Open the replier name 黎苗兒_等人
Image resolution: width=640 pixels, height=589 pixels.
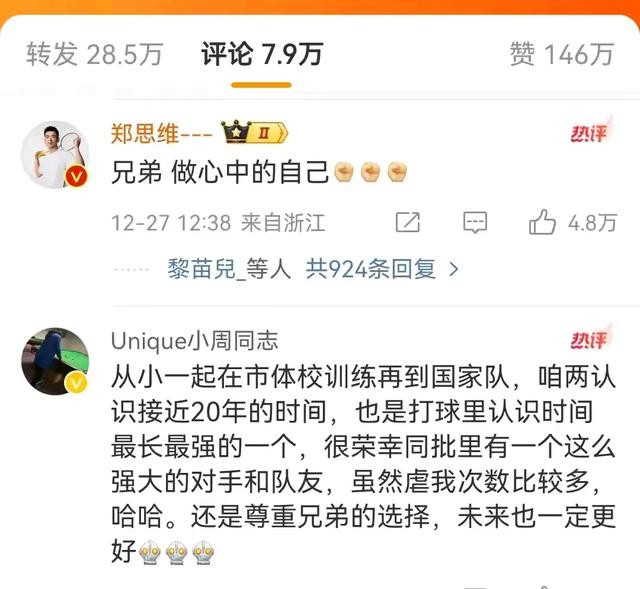pos(229,269)
